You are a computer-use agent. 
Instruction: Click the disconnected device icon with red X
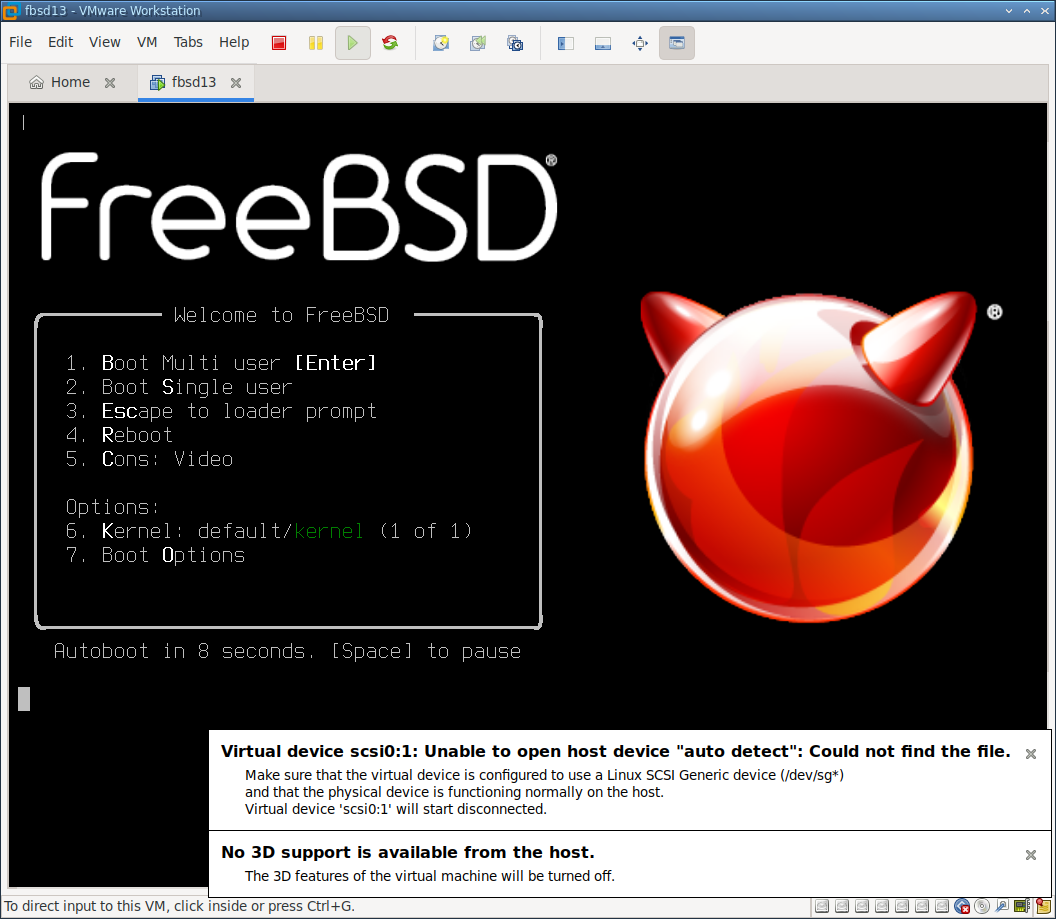click(962, 907)
